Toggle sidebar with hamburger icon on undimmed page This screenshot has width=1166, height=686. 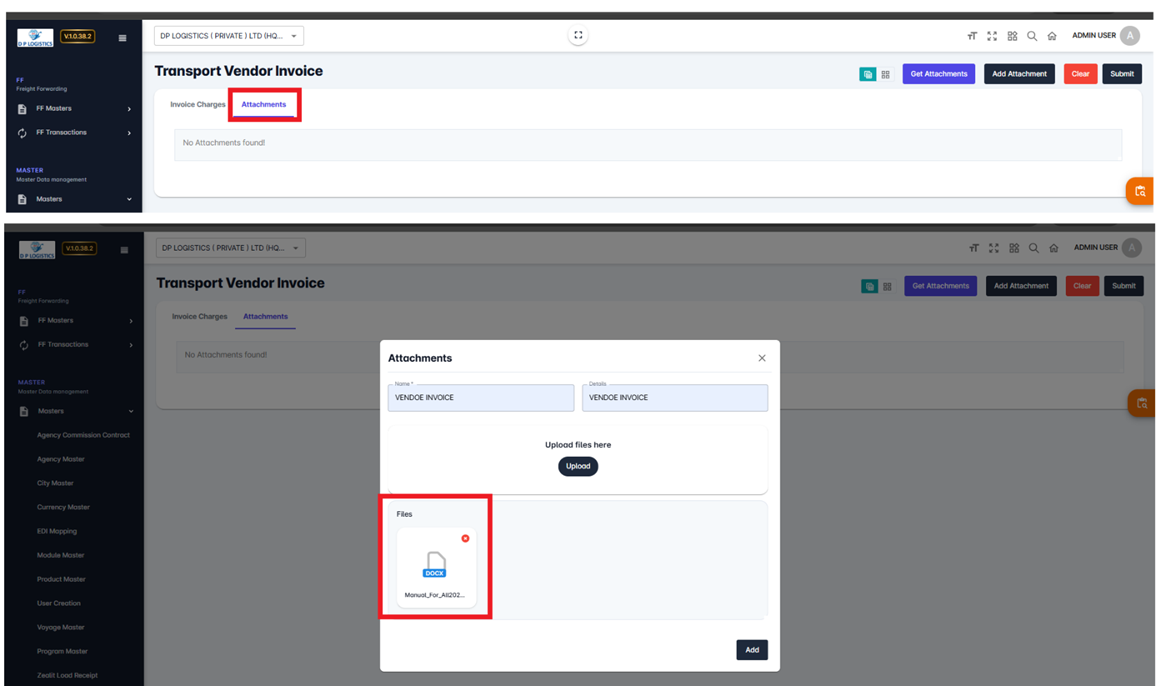point(122,38)
